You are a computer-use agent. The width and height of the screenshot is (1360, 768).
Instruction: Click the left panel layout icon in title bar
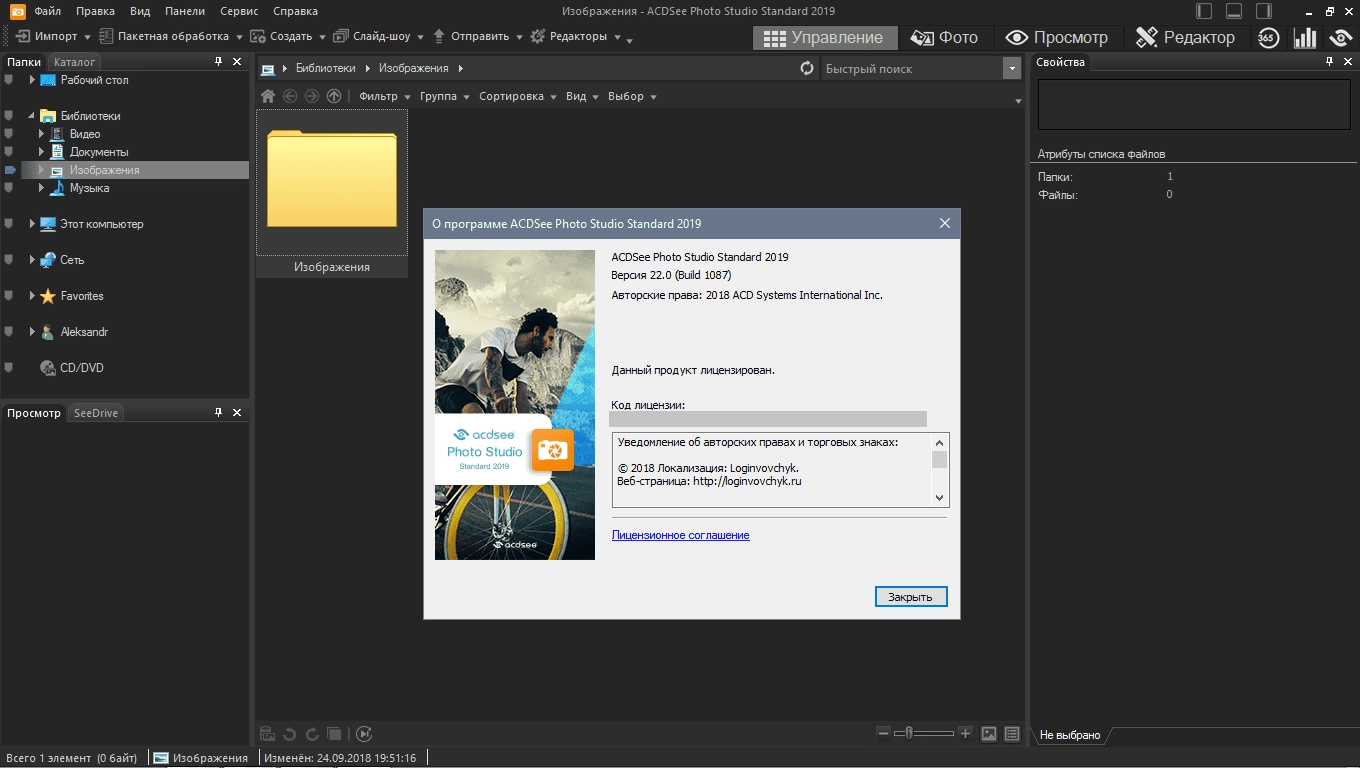point(1205,11)
